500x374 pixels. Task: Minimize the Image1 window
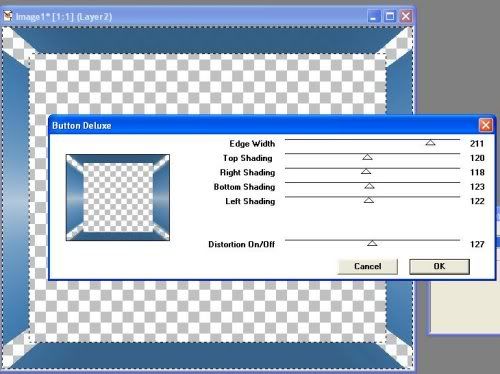click(374, 16)
